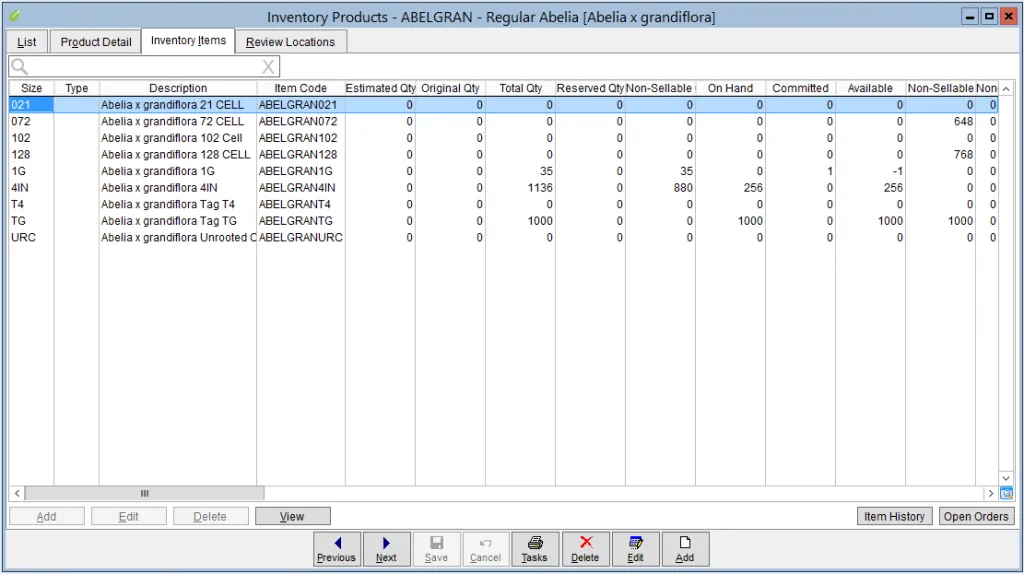Image resolution: width=1024 pixels, height=574 pixels.
Task: Click the green app icon in title bar
Action: [x=14, y=16]
